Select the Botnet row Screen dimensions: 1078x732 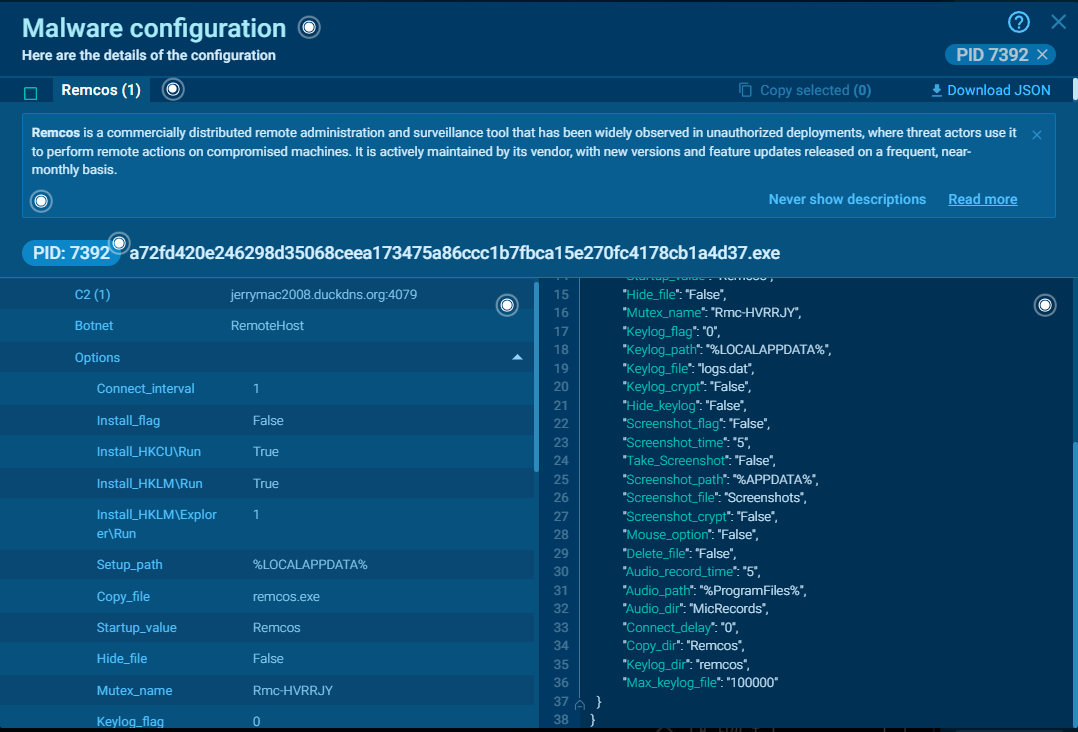coord(267,326)
